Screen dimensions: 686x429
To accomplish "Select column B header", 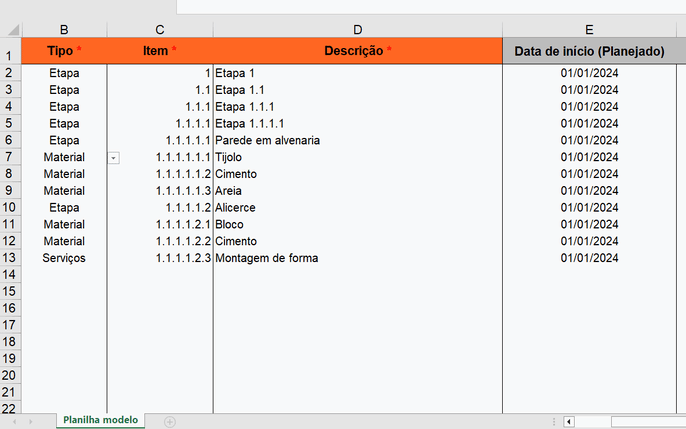I will pos(64,30).
